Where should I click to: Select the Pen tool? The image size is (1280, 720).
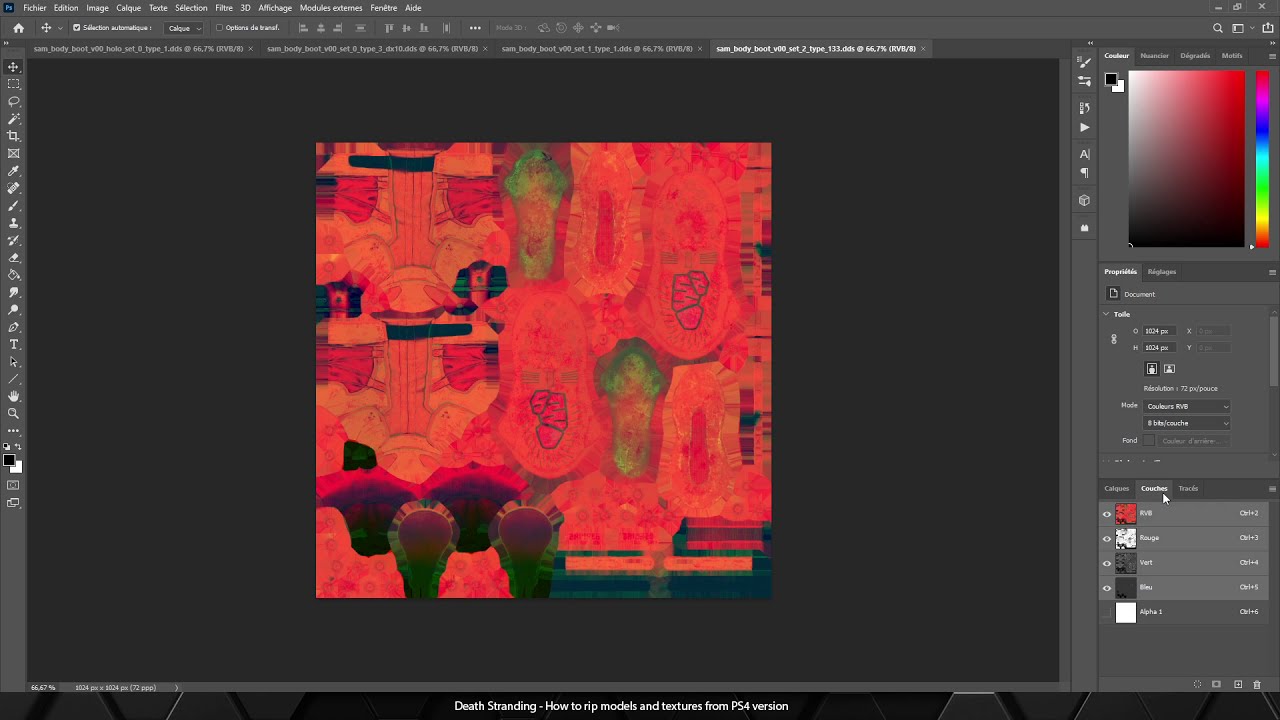point(13,327)
